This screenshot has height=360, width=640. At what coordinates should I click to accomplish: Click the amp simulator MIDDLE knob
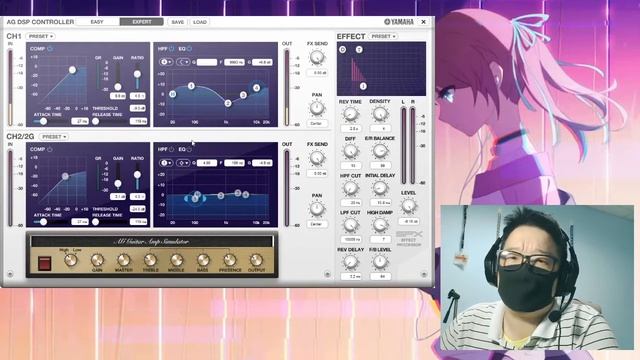pos(176,260)
